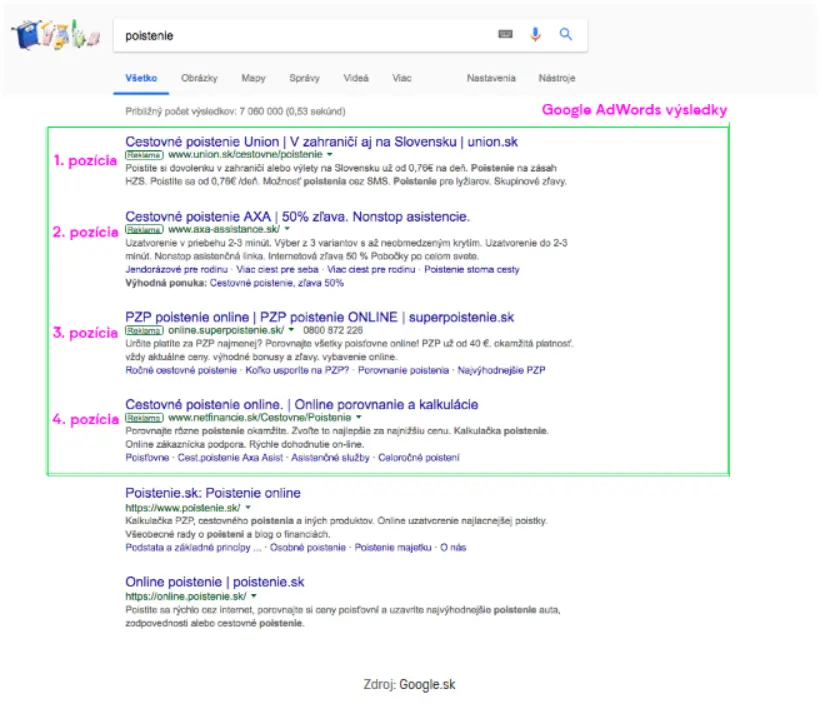
Task: Expand dropdown arrow beside axa-assistance.sk URL
Action: pyautogui.click(x=287, y=229)
